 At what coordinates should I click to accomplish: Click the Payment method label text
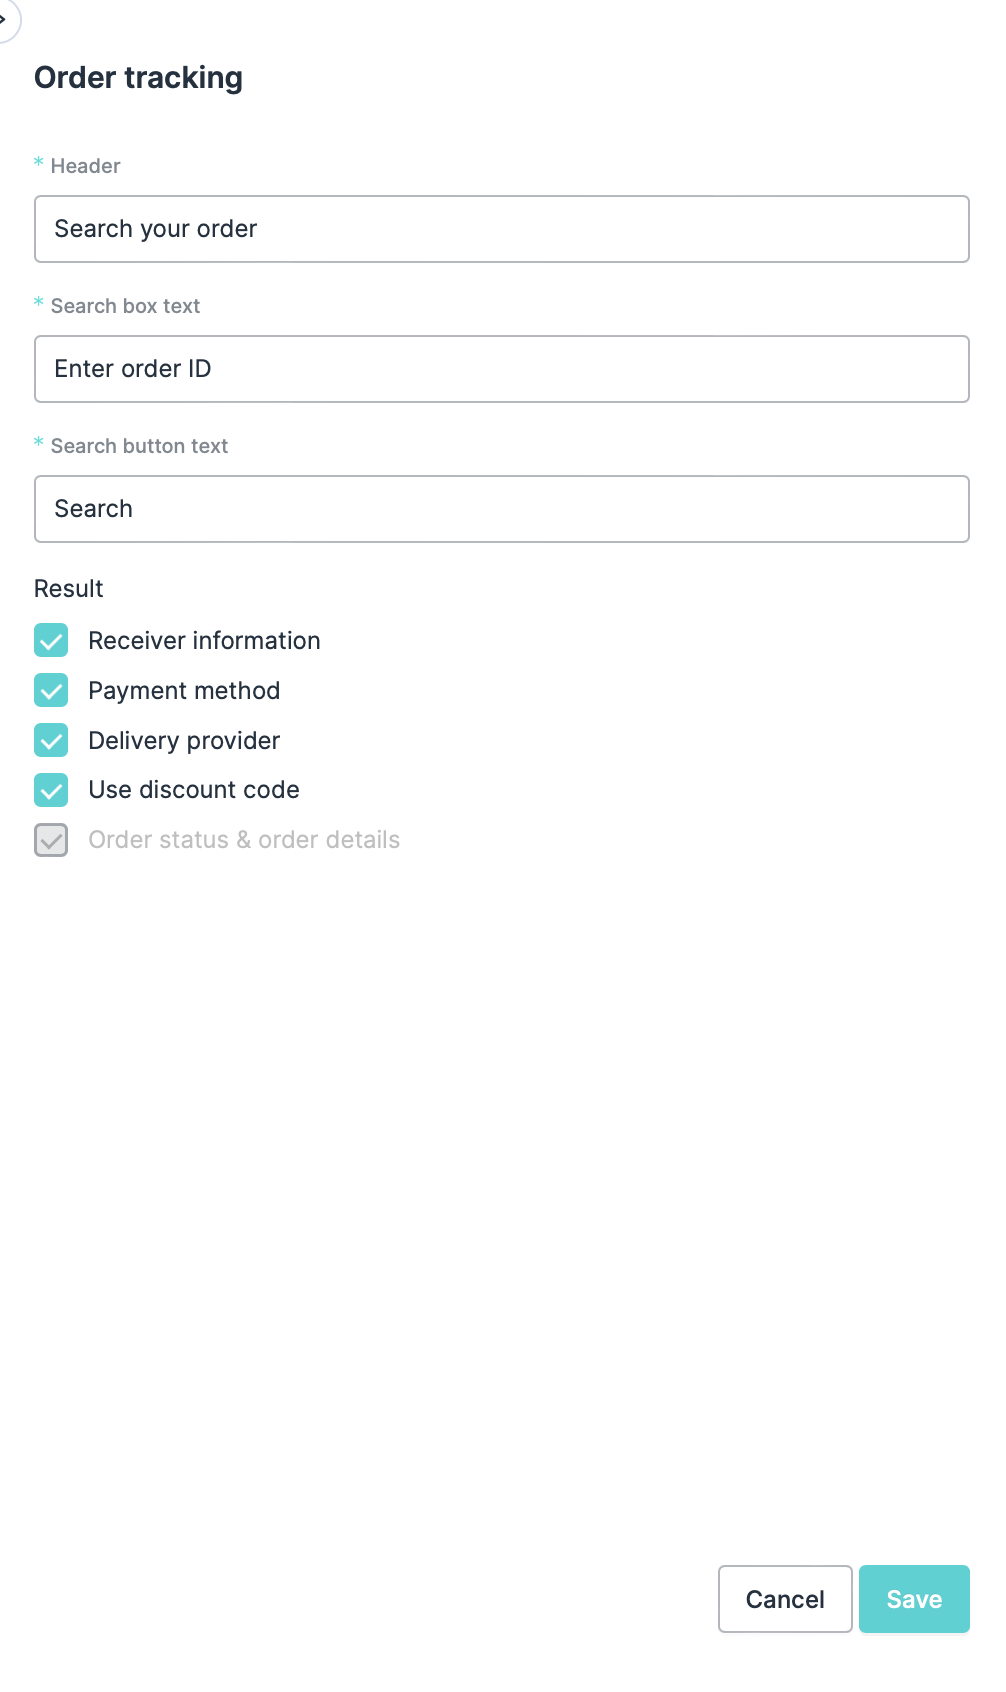pos(184,691)
